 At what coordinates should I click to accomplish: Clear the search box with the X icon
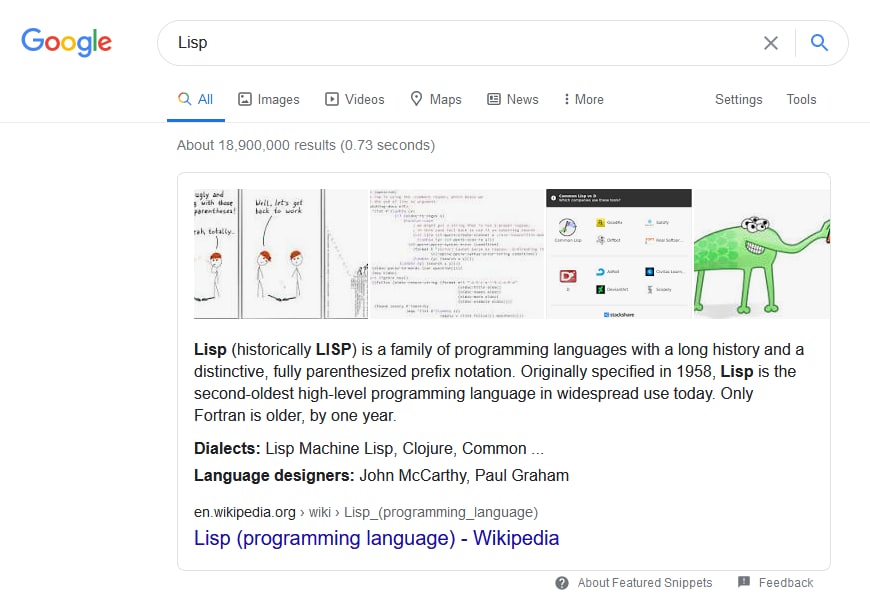[771, 43]
